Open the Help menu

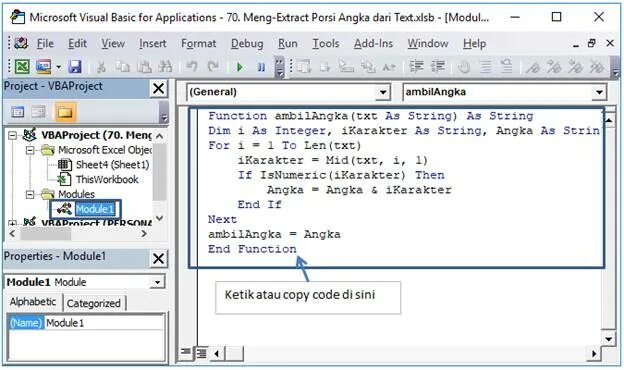(474, 43)
